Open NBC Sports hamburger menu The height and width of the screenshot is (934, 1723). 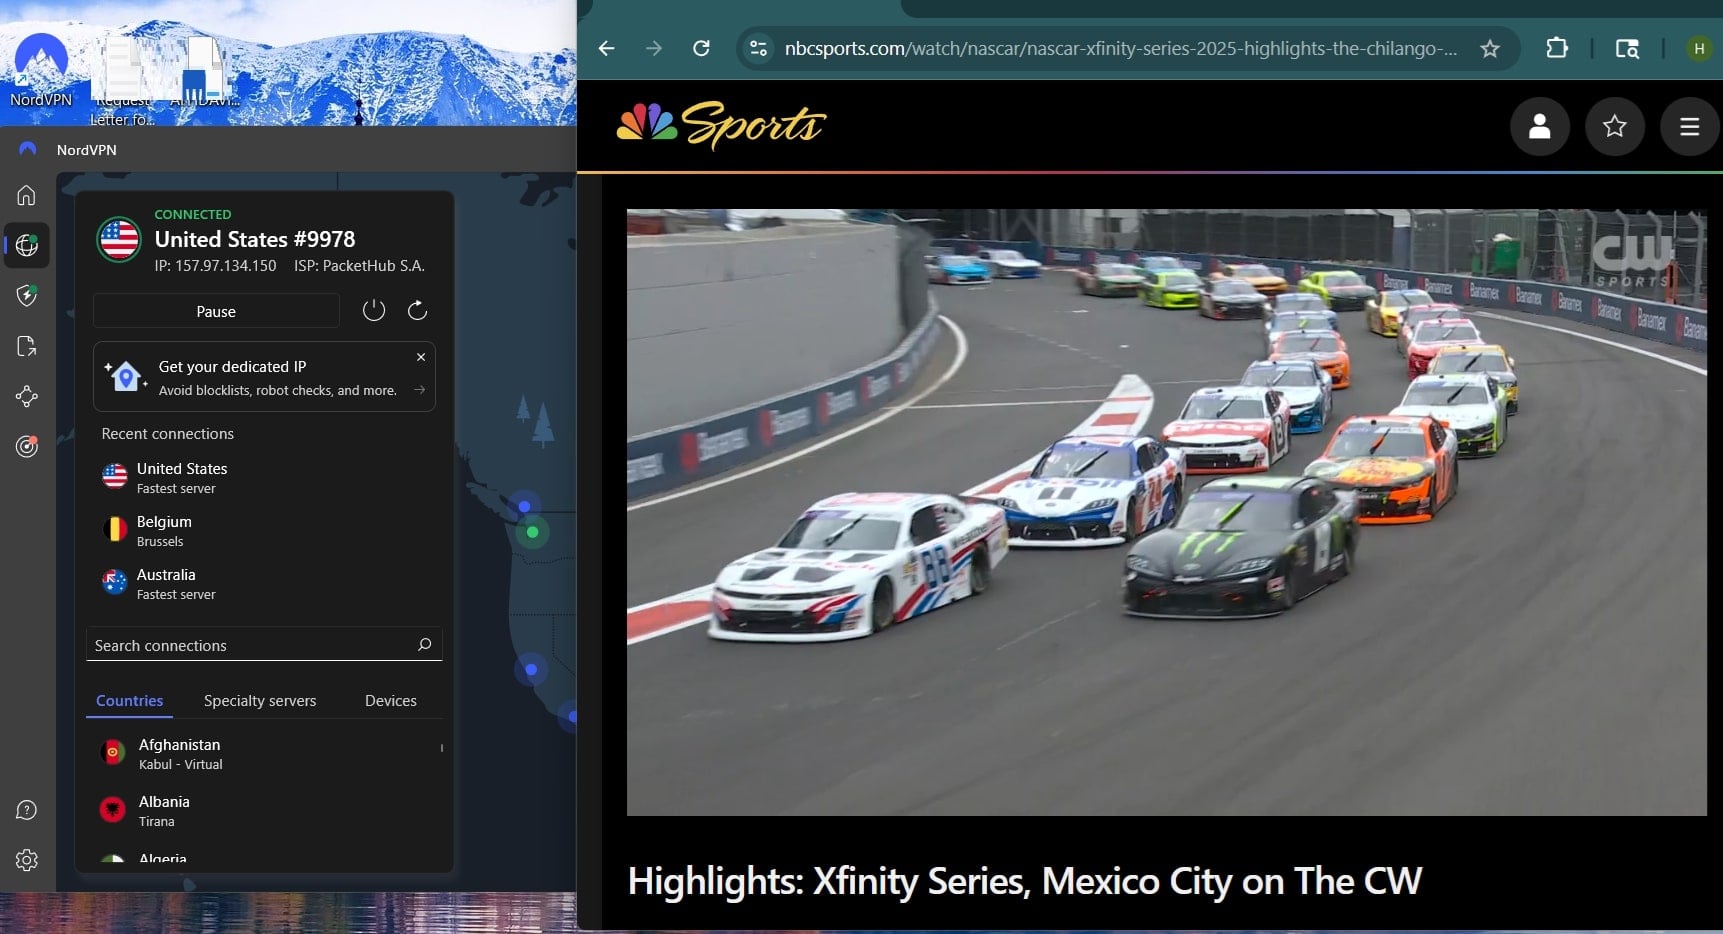pyautogui.click(x=1689, y=126)
